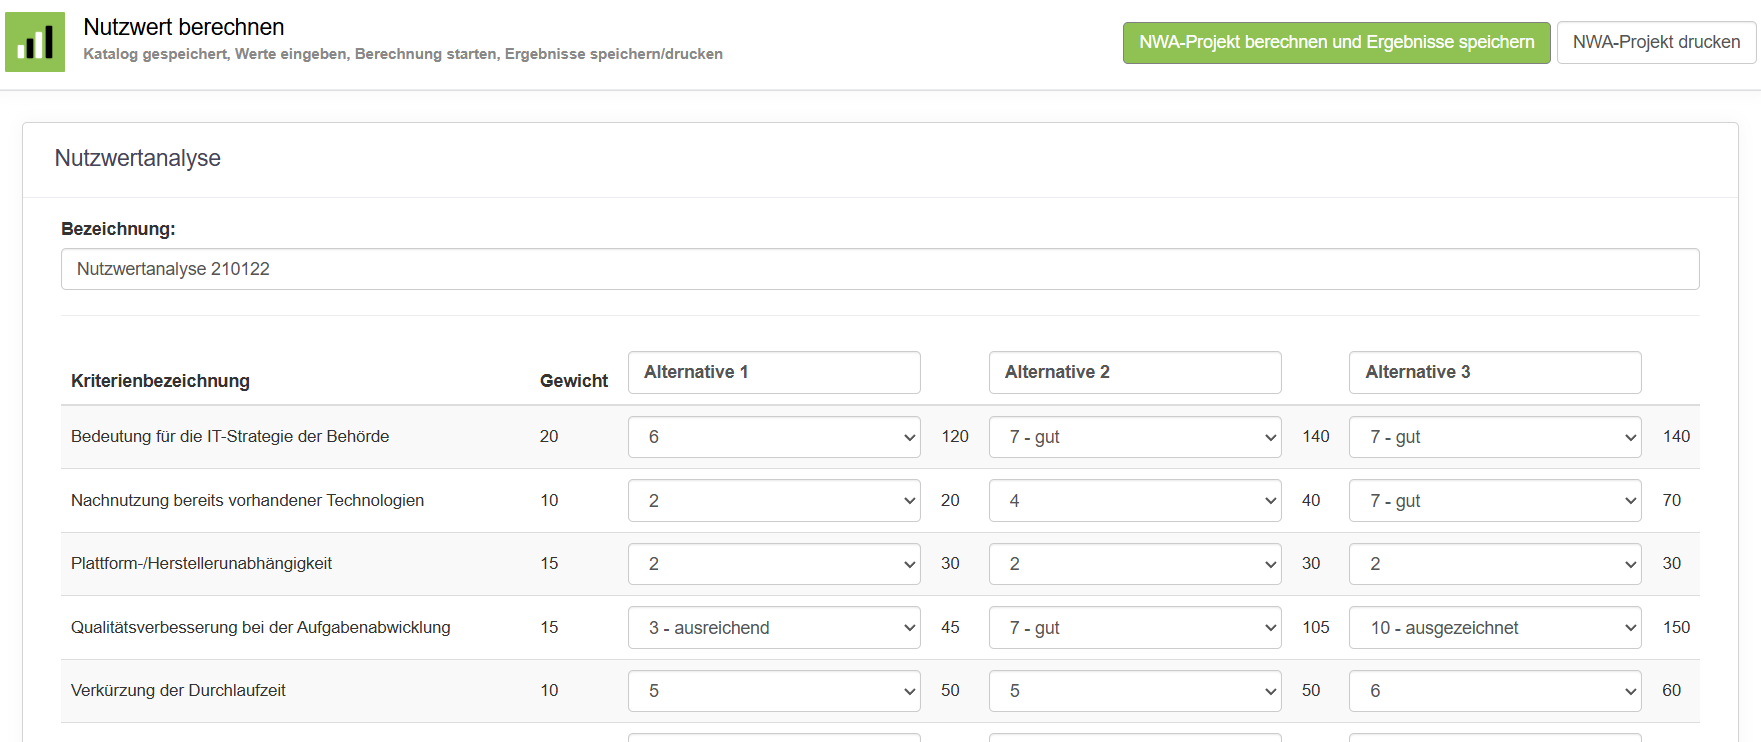1761x742 pixels.
Task: Expand Alternative 3 dropdown for Verkürzung der Durchlaufzeit
Action: click(1494, 691)
